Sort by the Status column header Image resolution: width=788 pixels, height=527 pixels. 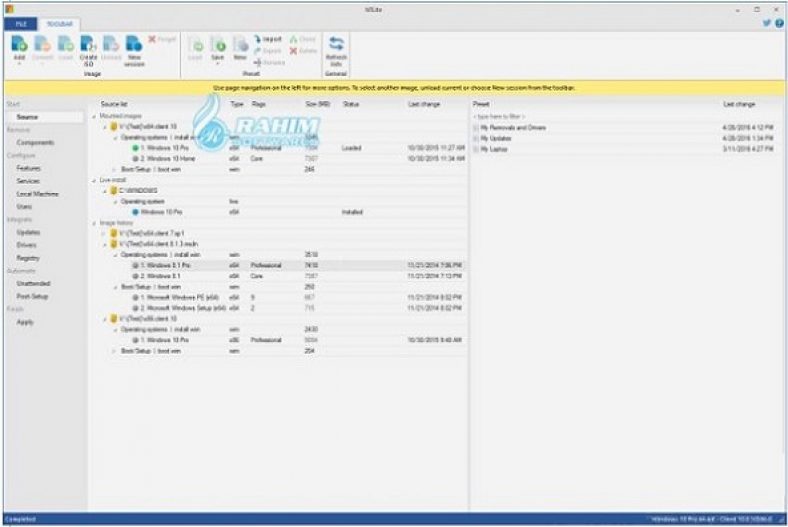tap(350, 104)
